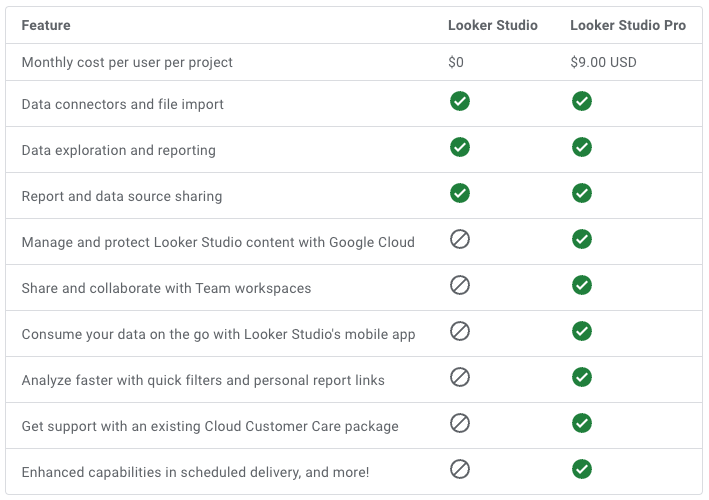Click Looker Studio checkmark for Report sharing

pos(460,193)
